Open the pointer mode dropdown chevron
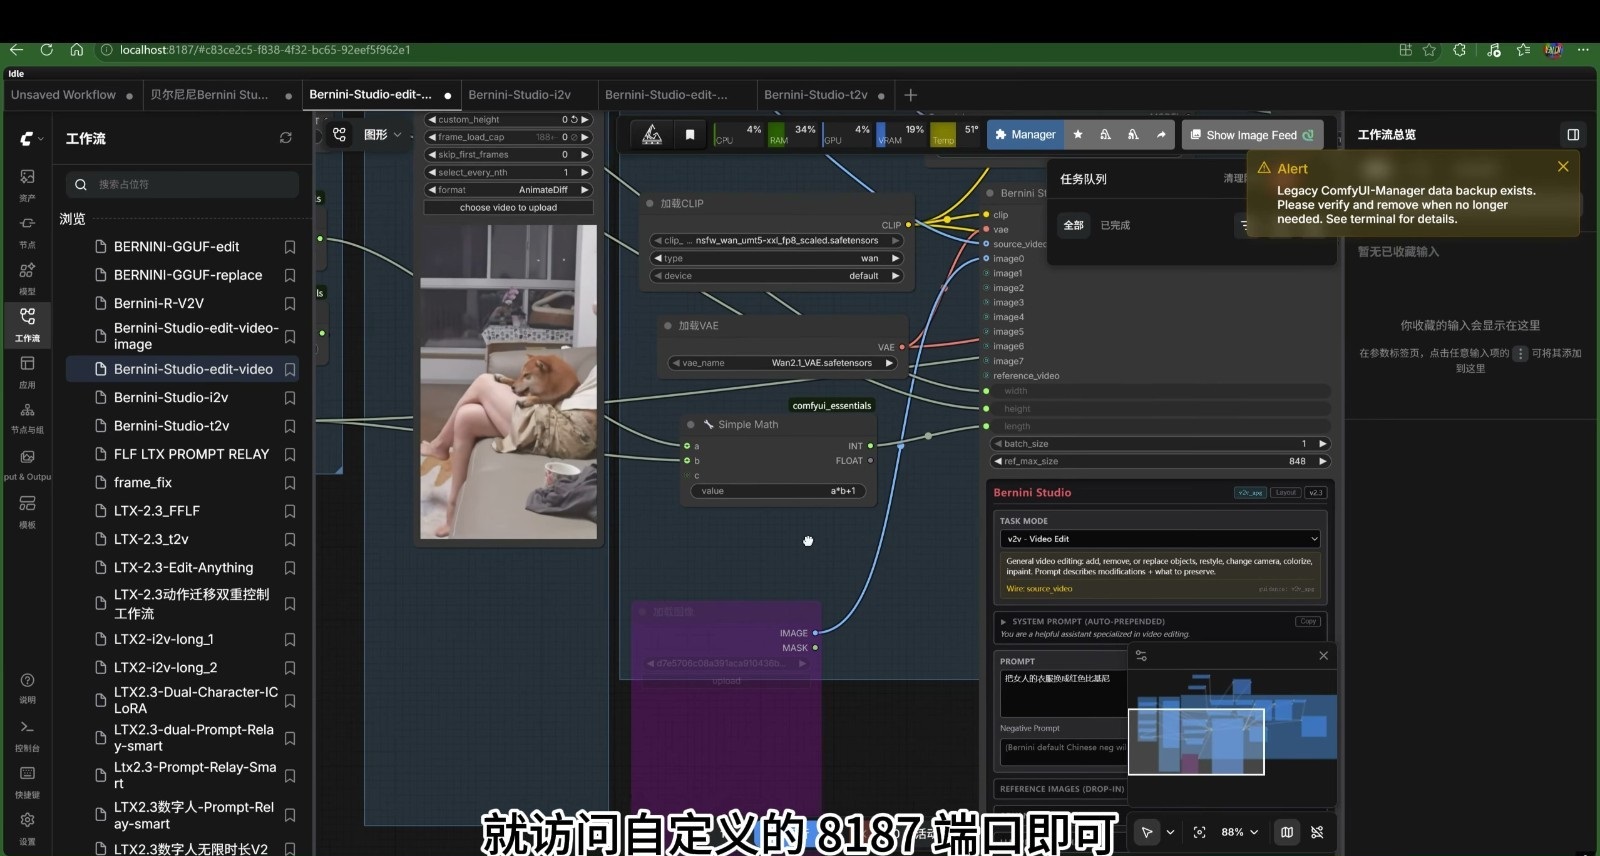The height and width of the screenshot is (856, 1600). (x=1170, y=832)
